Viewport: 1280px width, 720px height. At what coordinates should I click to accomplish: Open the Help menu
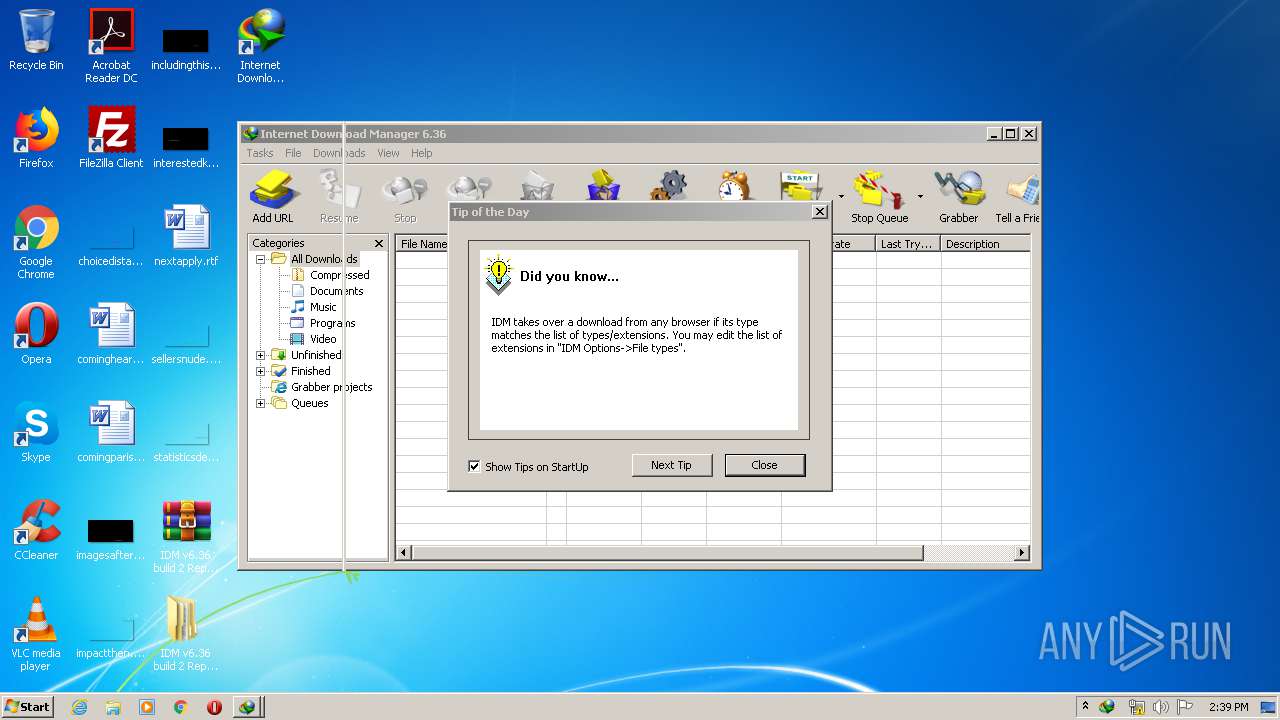point(422,153)
